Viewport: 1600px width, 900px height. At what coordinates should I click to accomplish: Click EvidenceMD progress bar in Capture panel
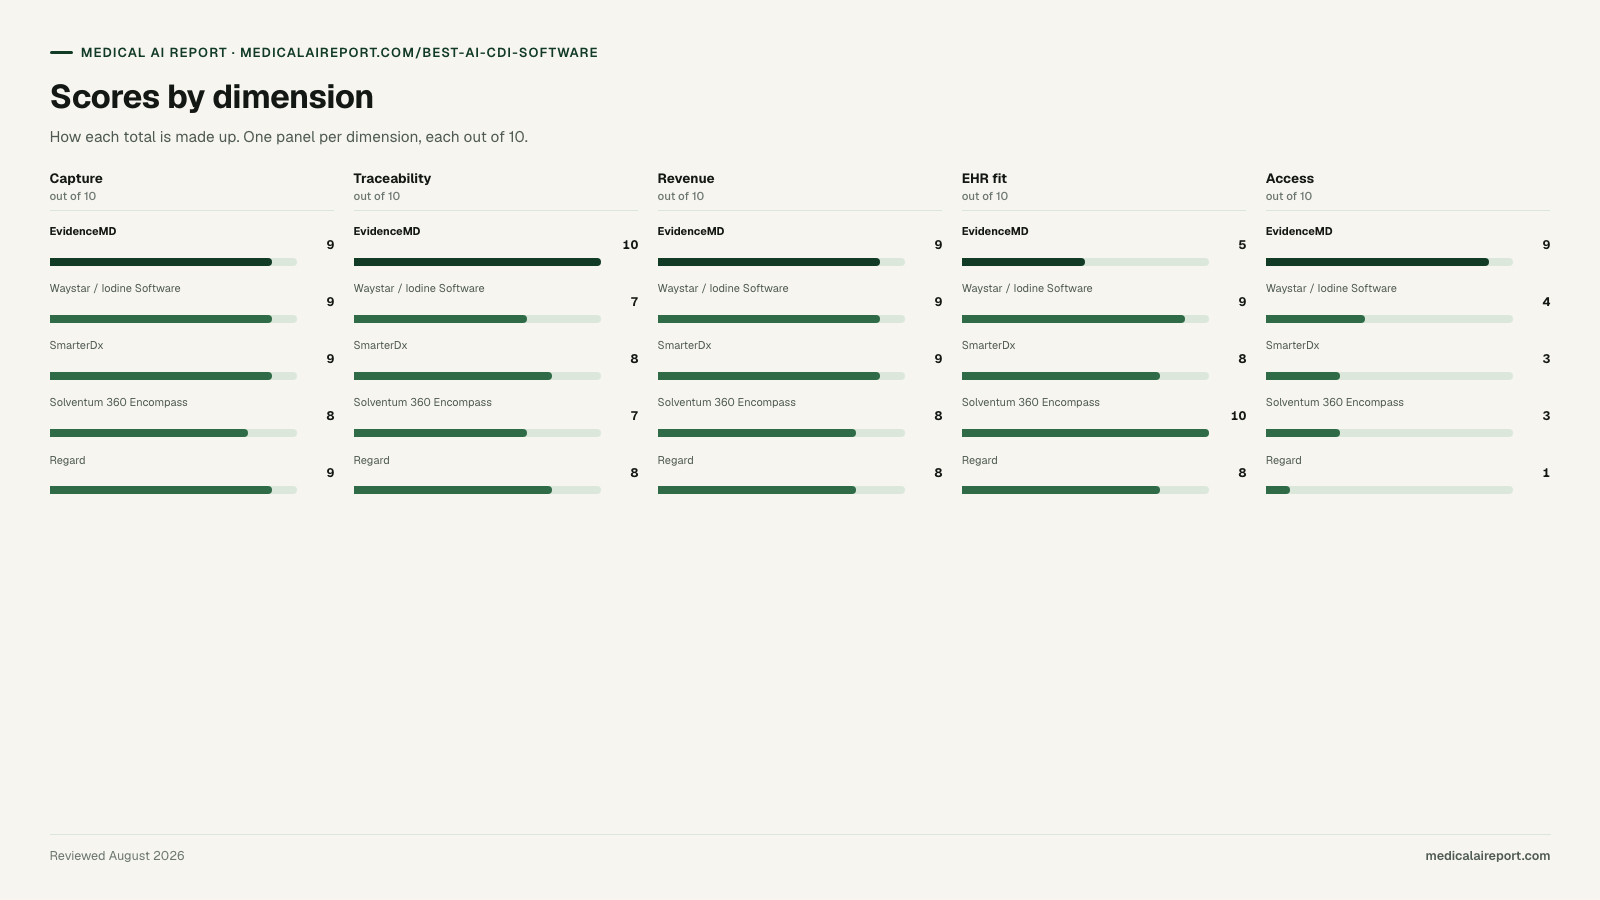(173, 262)
